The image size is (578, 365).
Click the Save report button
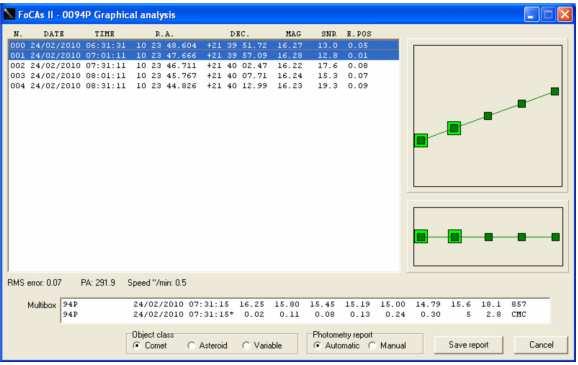(x=468, y=345)
